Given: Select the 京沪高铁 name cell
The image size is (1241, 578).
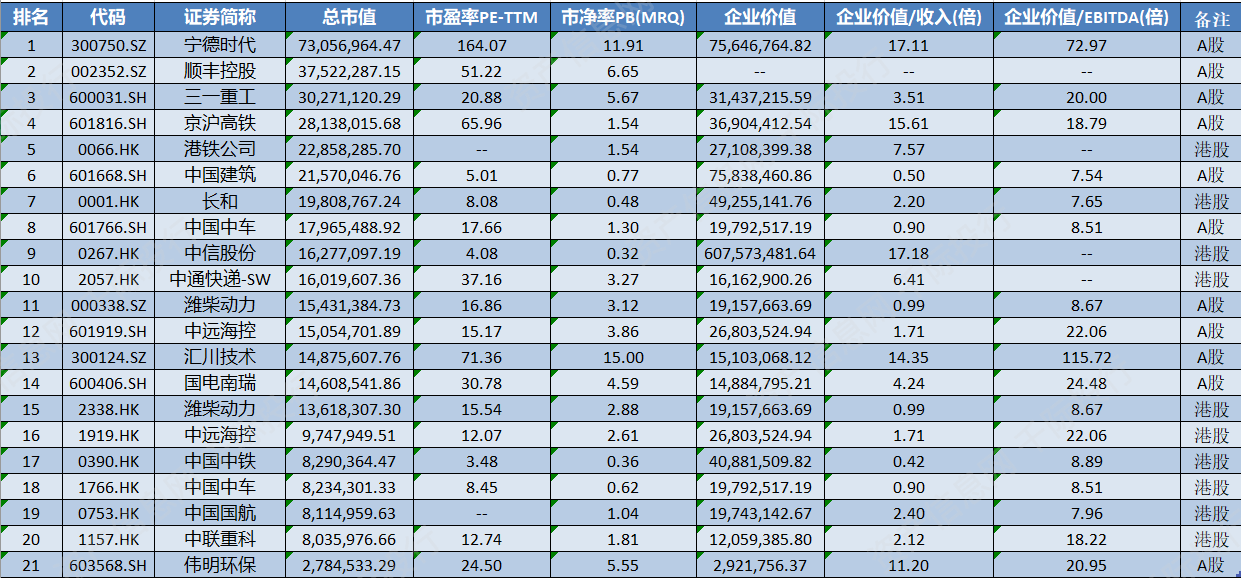Looking at the screenshot, I should pos(220,123).
